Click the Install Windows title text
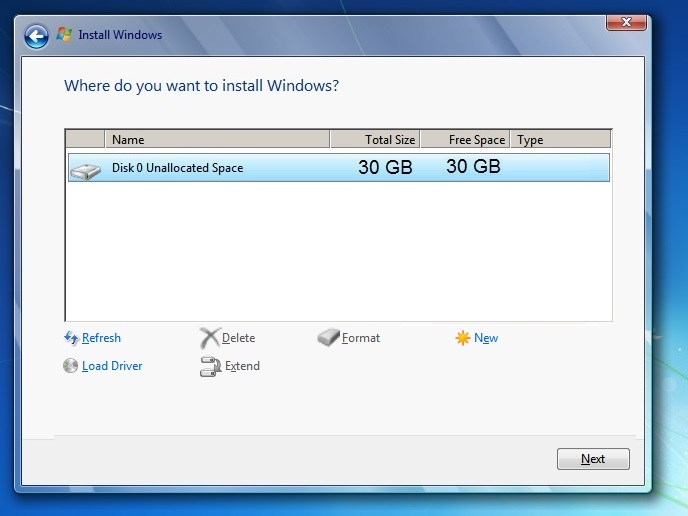 coord(120,35)
